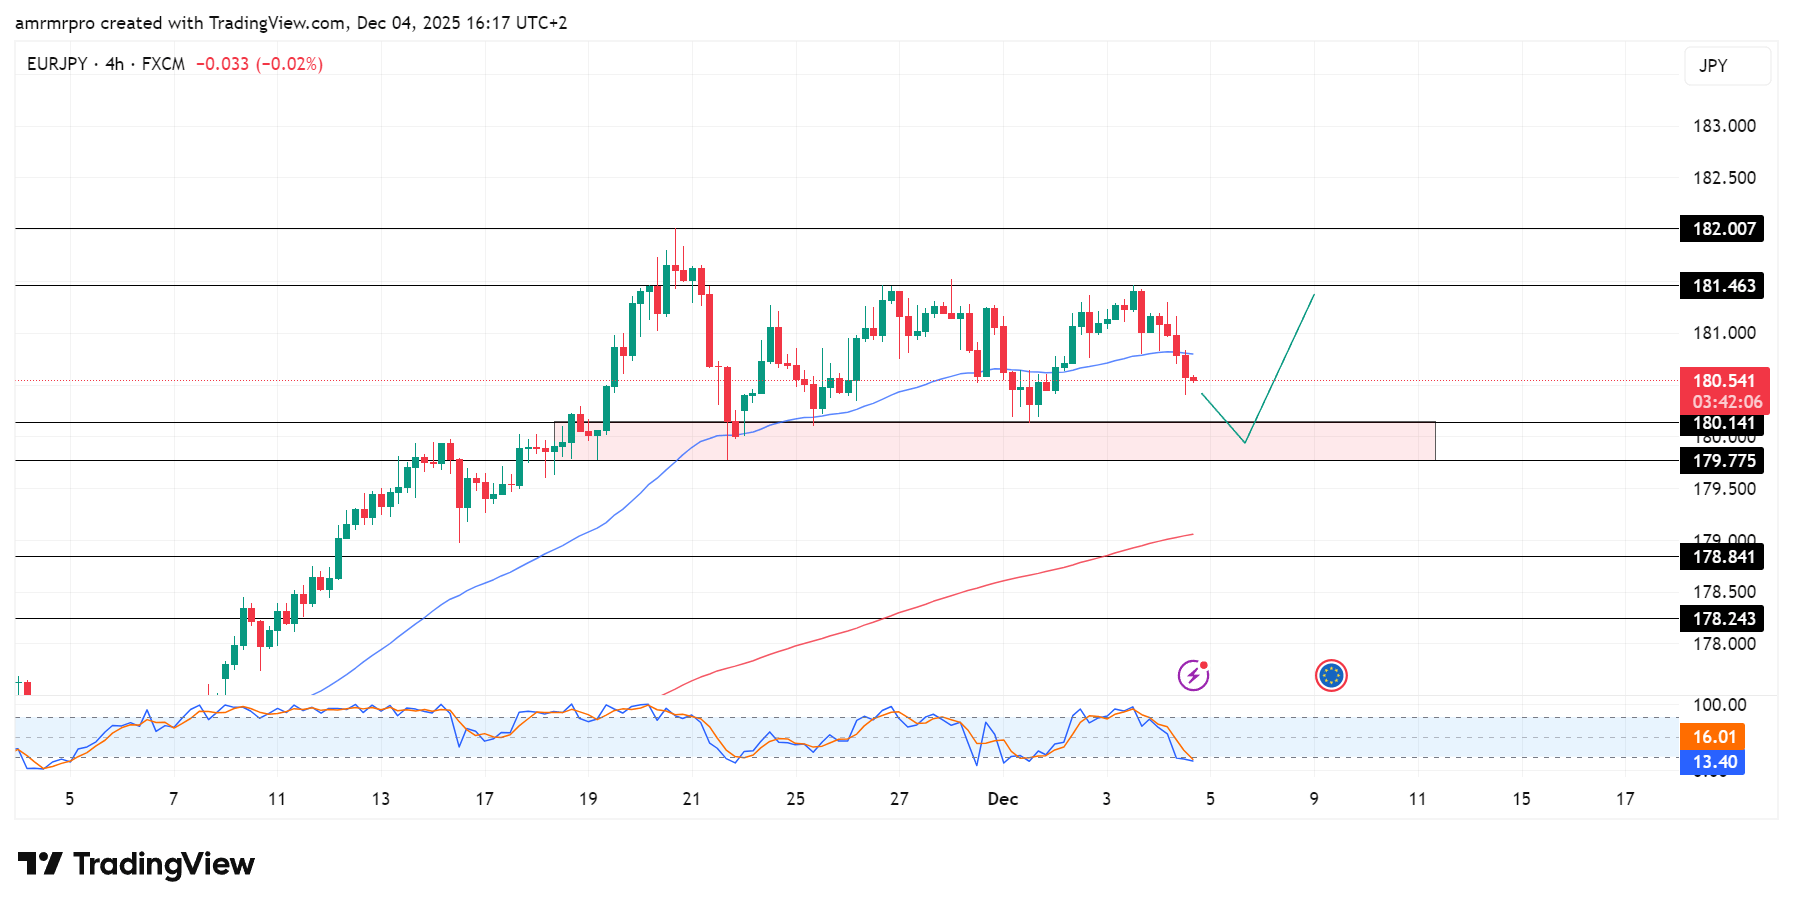Image resolution: width=1793 pixels, height=909 pixels.
Task: Click the orange stochastic value 16.01 label
Action: click(1712, 737)
